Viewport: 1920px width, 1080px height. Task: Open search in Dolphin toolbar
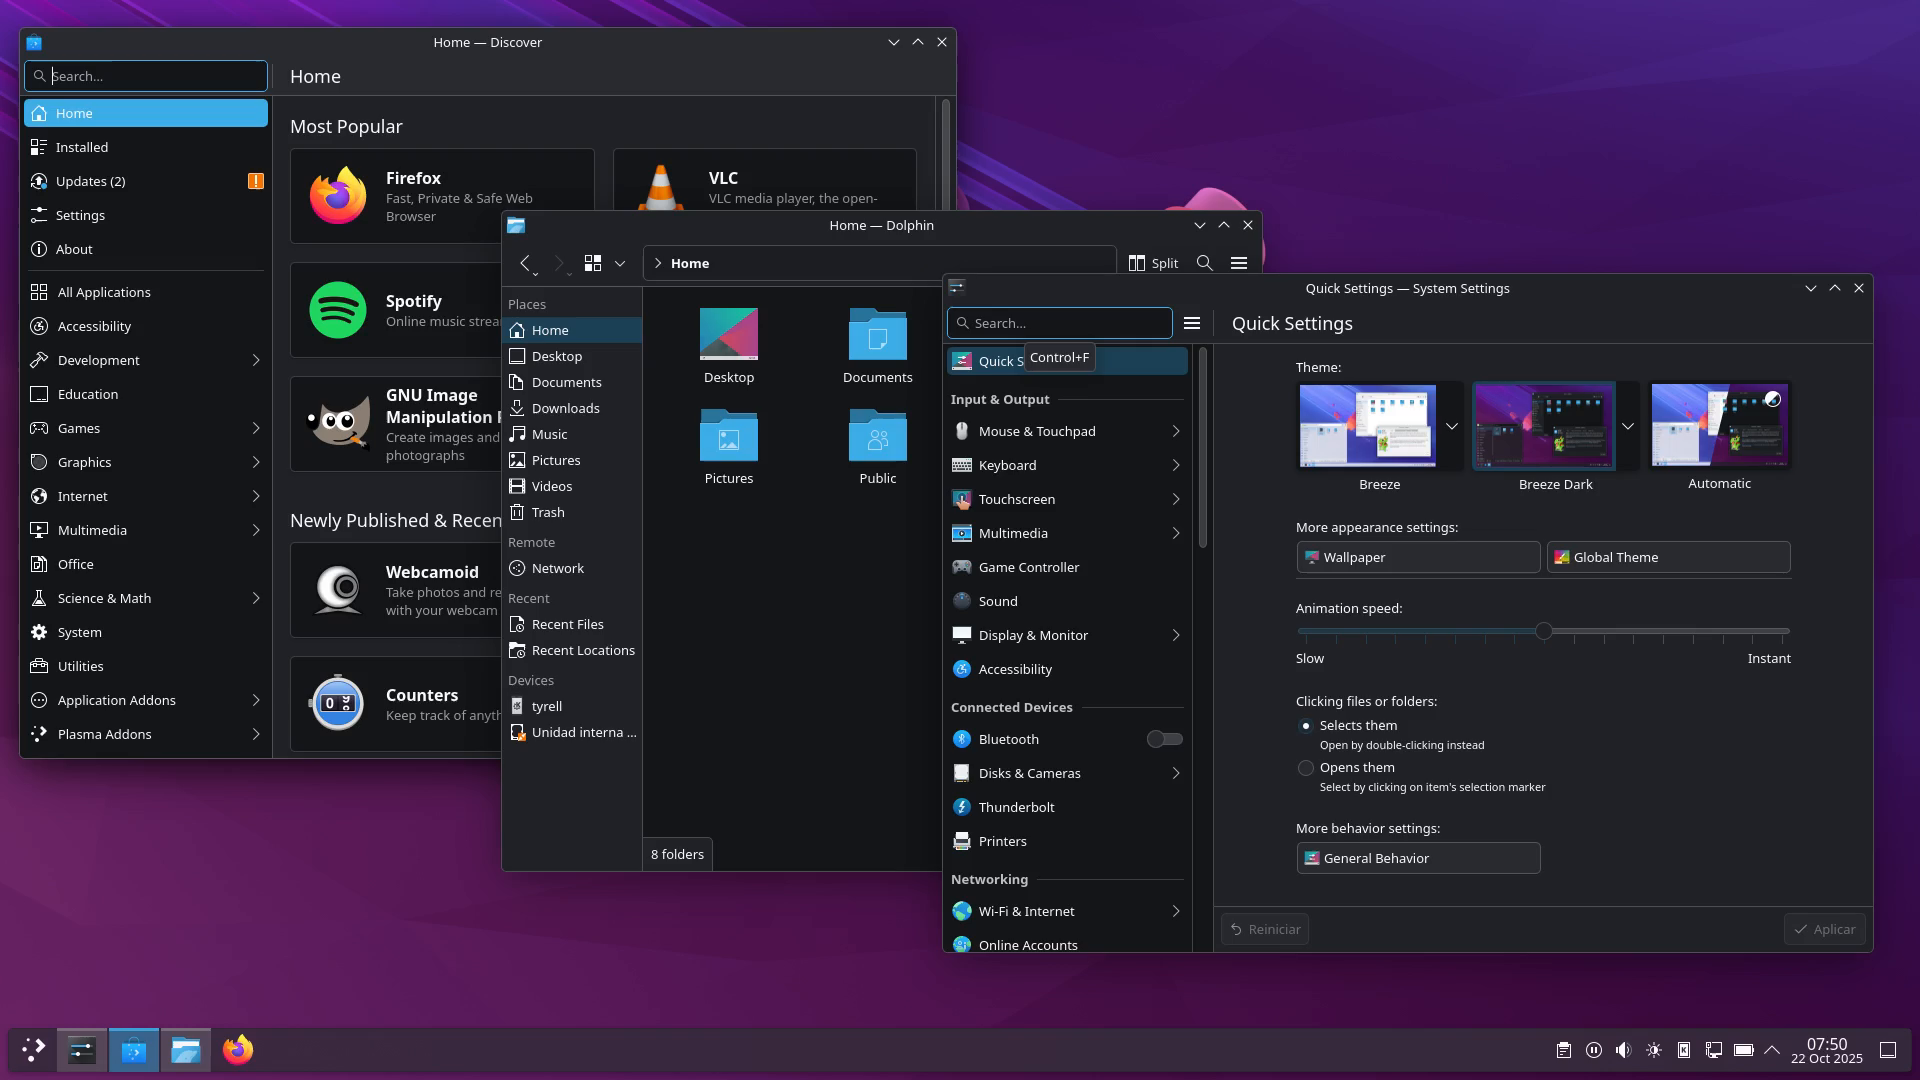1204,262
